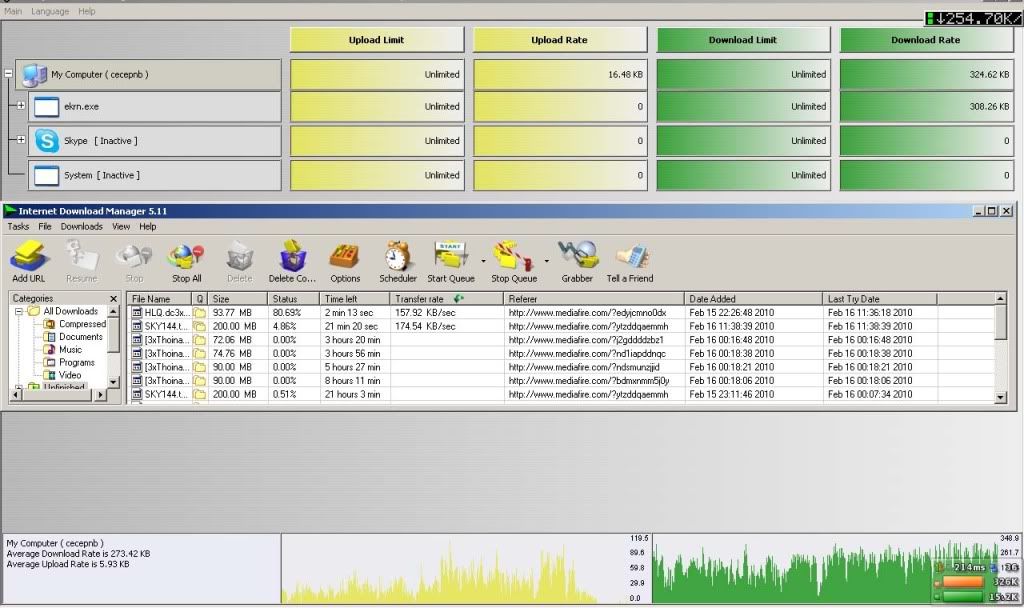The height and width of the screenshot is (608, 1024).
Task: Click the 8 hours 11 min time cell
Action: tap(353, 381)
